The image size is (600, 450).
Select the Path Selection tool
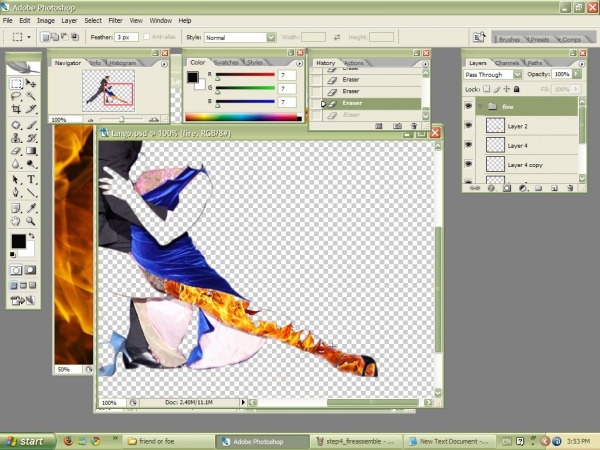[16, 179]
